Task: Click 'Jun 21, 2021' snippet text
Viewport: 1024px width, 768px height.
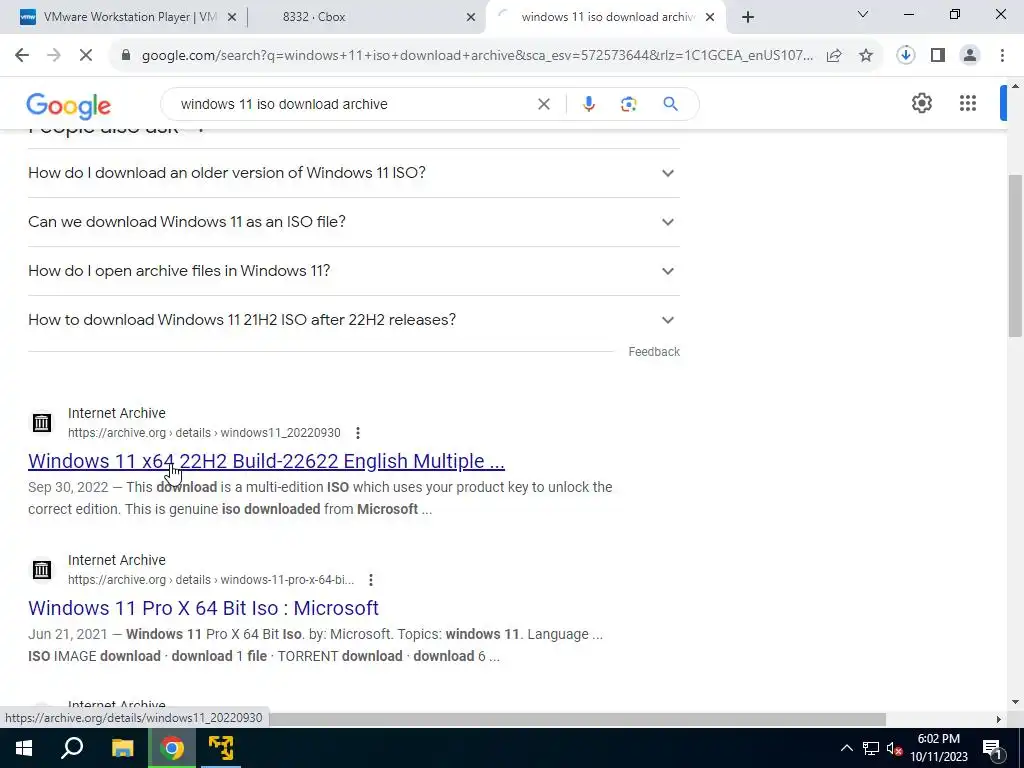Action: (68, 634)
